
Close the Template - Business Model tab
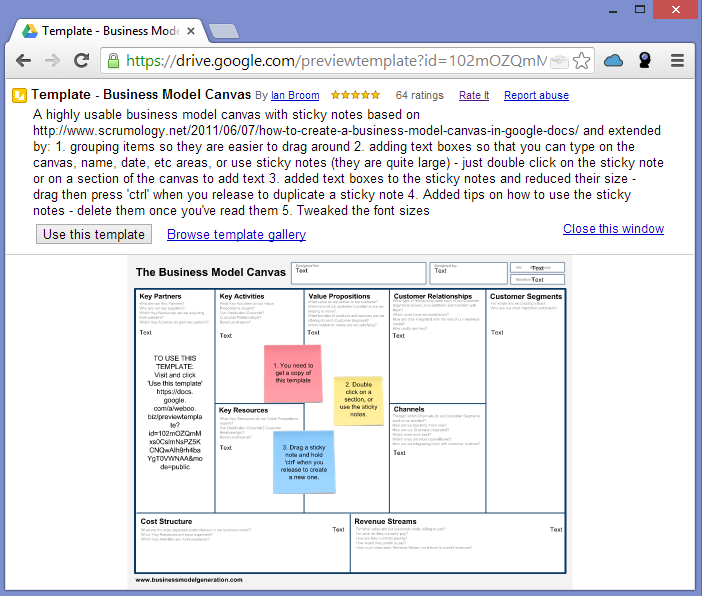[x=191, y=31]
